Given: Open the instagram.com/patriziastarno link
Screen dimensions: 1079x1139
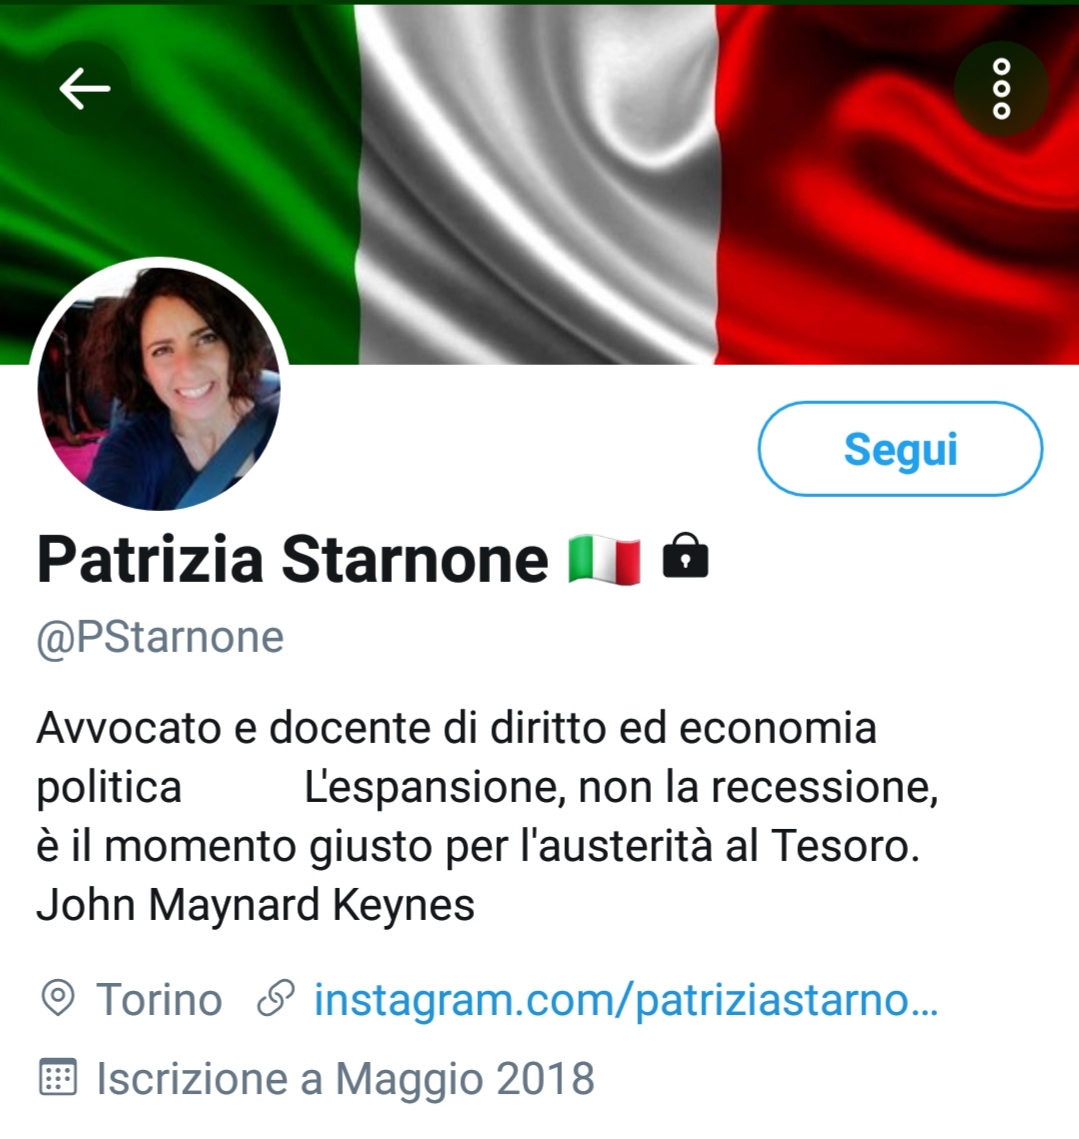Looking at the screenshot, I should coord(626,1000).
